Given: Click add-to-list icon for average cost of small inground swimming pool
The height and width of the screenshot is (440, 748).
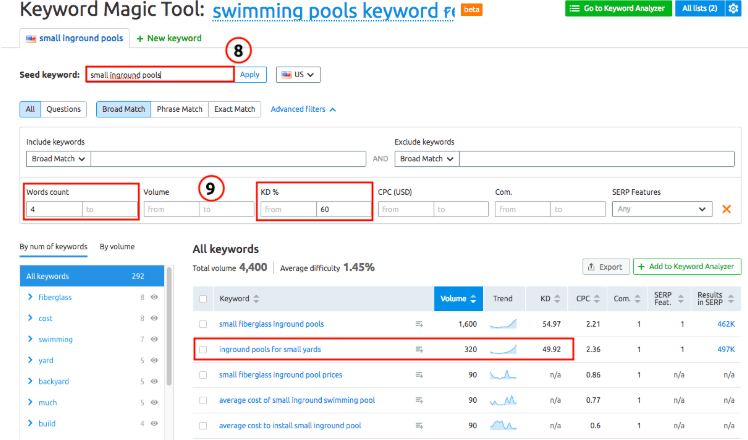Looking at the screenshot, I should click(x=419, y=400).
